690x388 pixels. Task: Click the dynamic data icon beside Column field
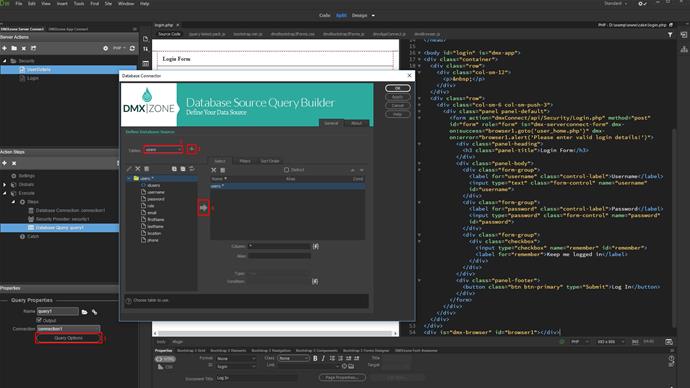(x=316, y=246)
